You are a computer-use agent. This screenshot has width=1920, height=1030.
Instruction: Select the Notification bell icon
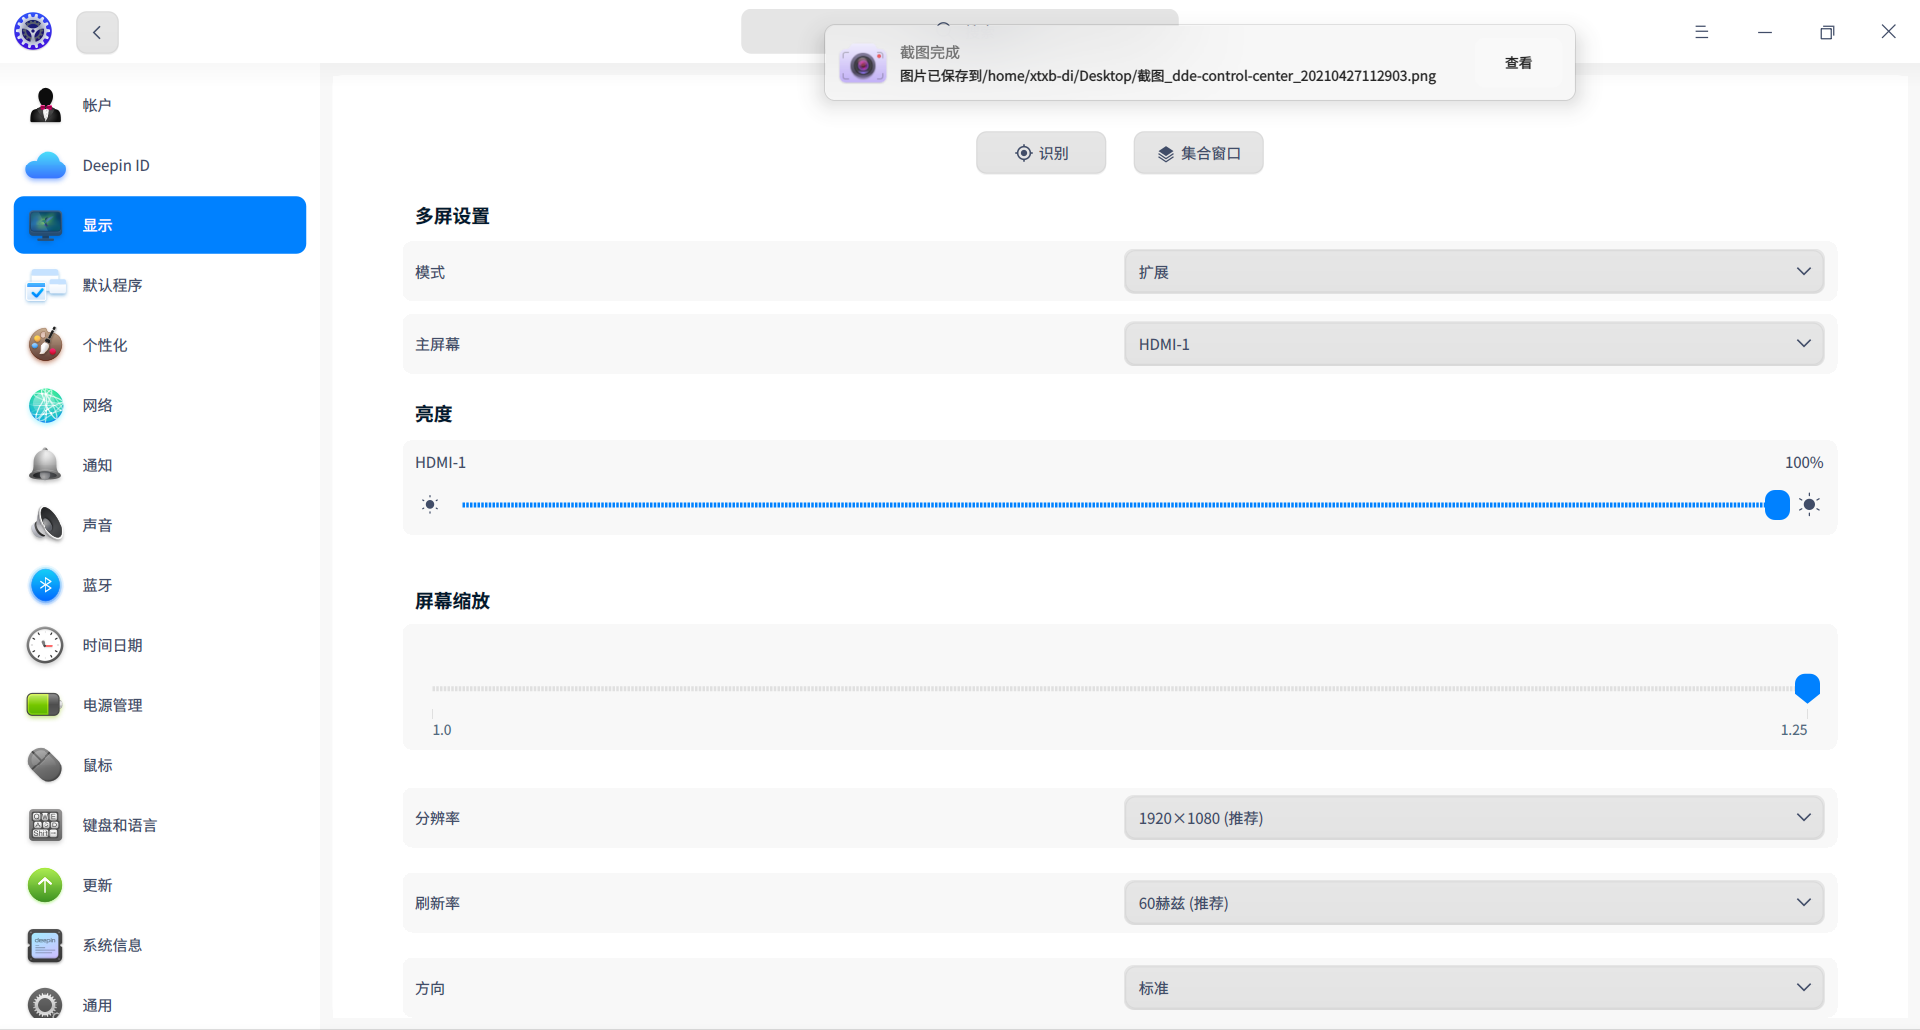(46, 465)
